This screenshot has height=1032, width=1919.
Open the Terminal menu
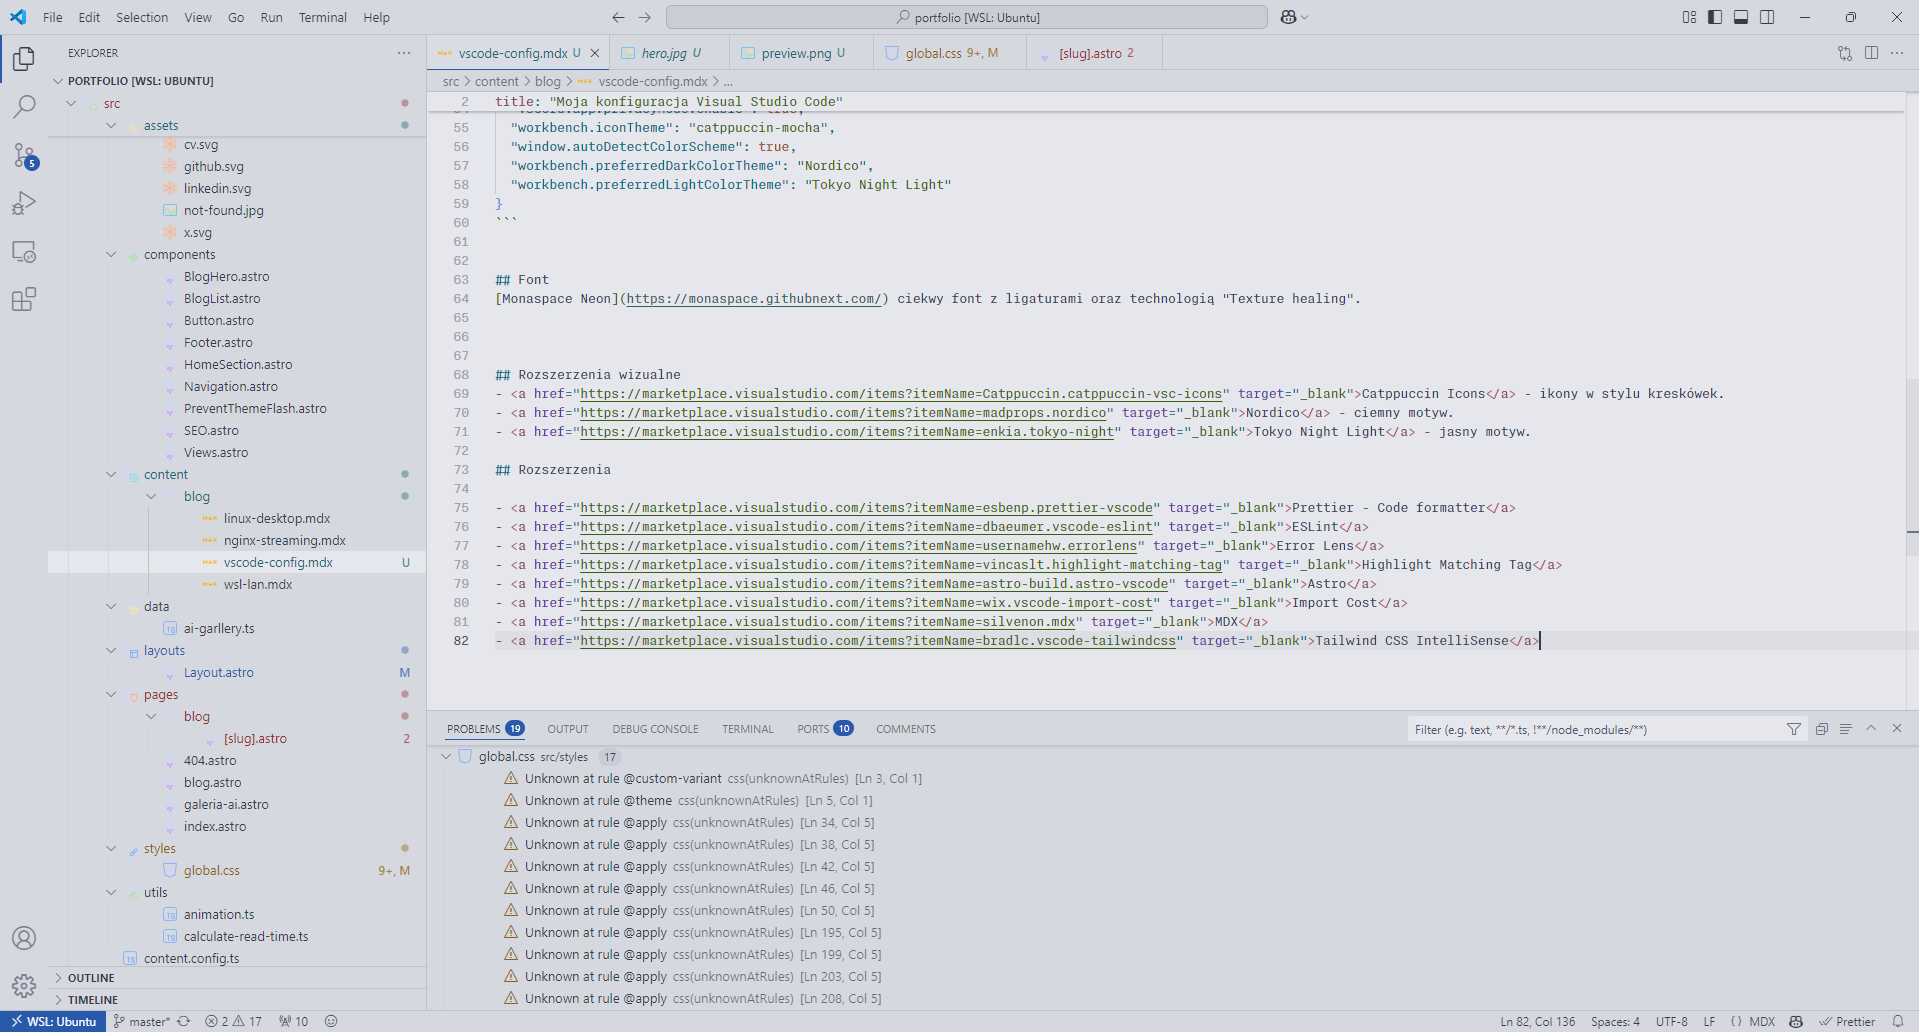pyautogui.click(x=322, y=17)
